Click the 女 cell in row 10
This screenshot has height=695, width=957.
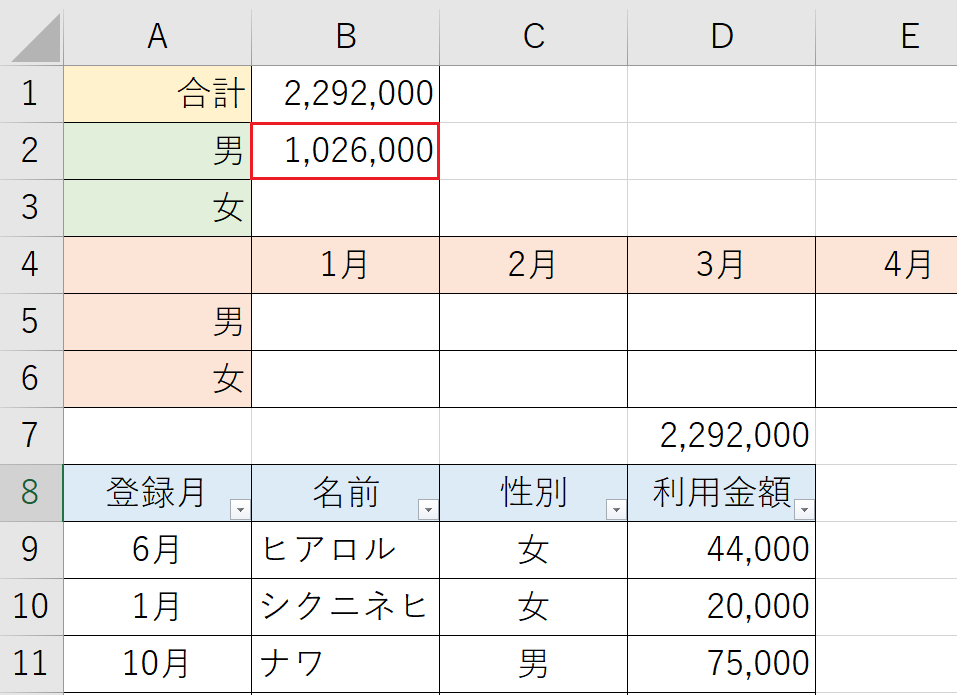tap(533, 607)
